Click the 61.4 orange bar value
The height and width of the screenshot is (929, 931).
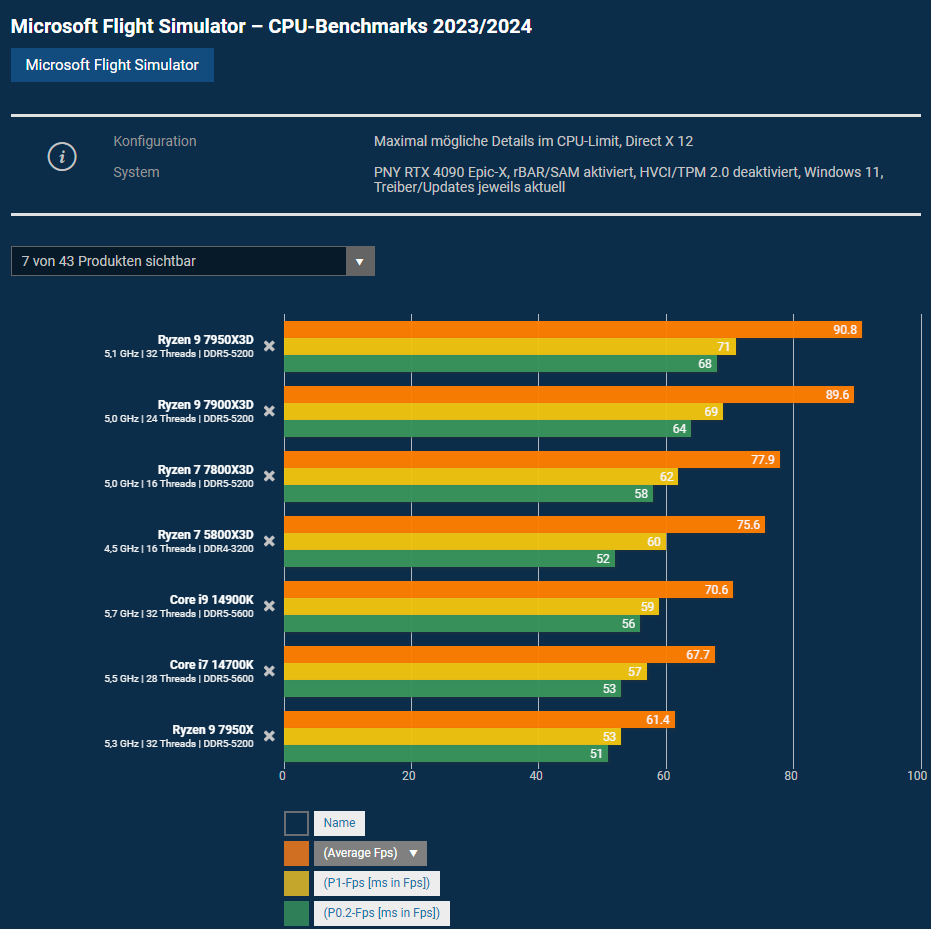[658, 719]
